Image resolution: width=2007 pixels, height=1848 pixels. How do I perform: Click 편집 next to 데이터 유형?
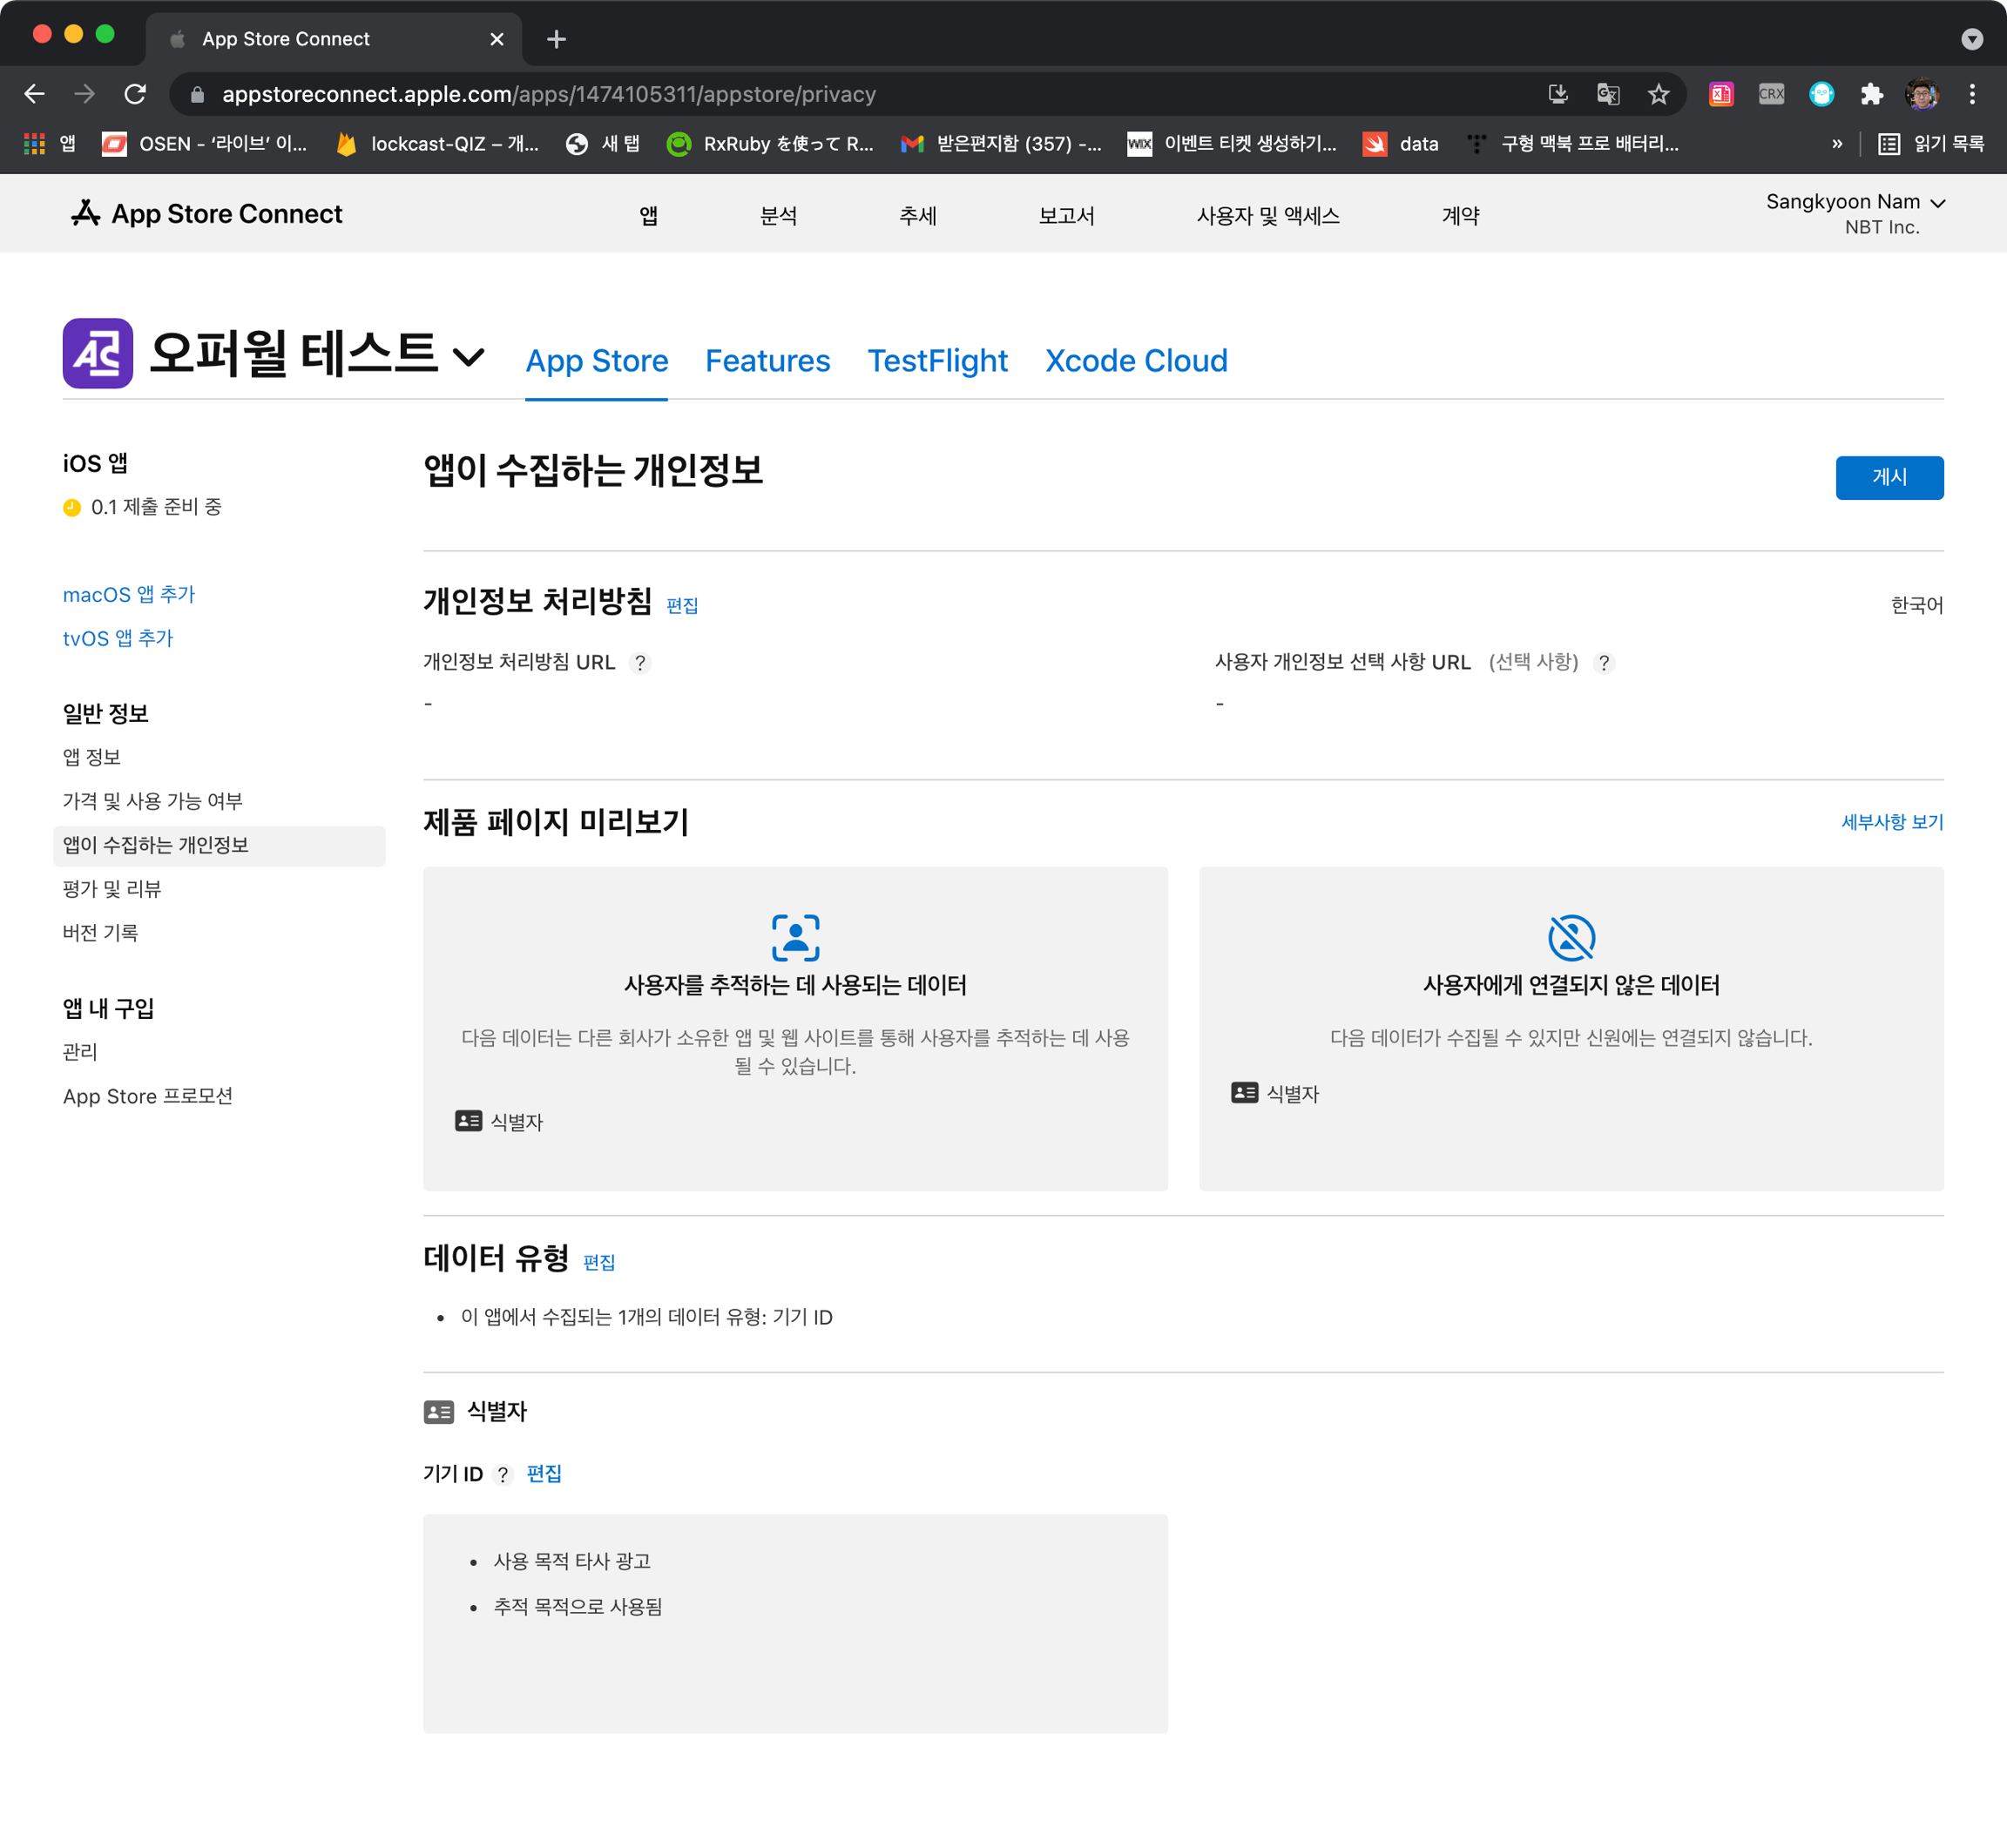pyautogui.click(x=598, y=1262)
